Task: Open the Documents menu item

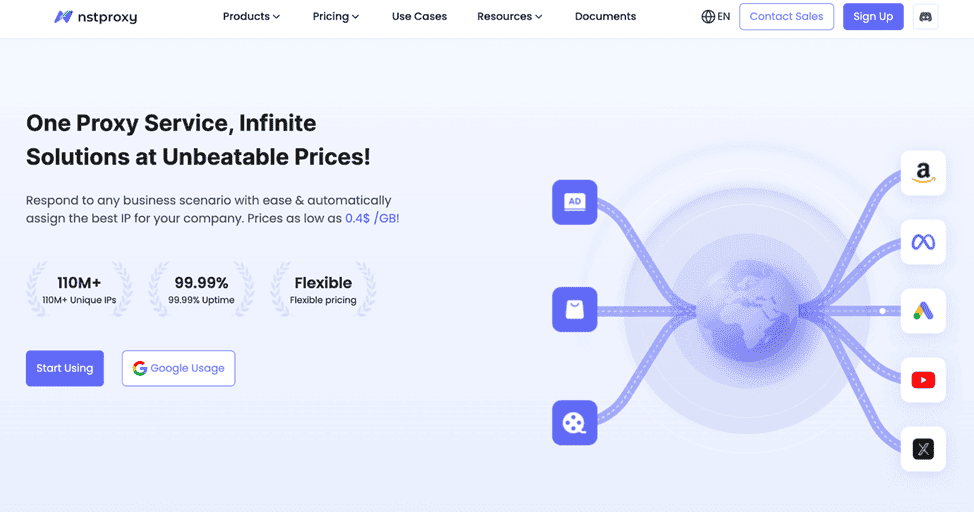Action: [x=605, y=17]
